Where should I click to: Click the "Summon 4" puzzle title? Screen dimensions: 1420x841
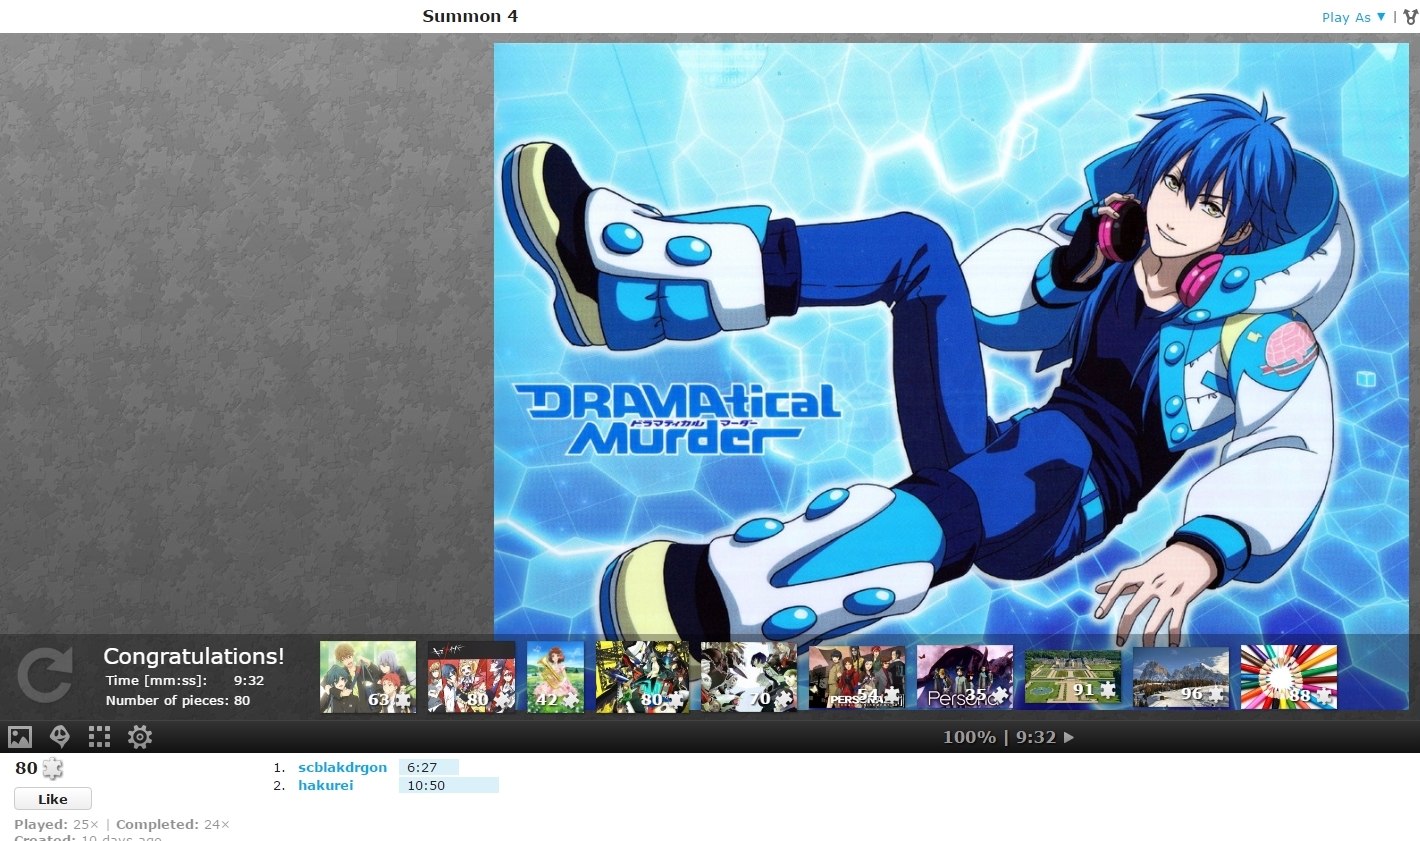470,16
